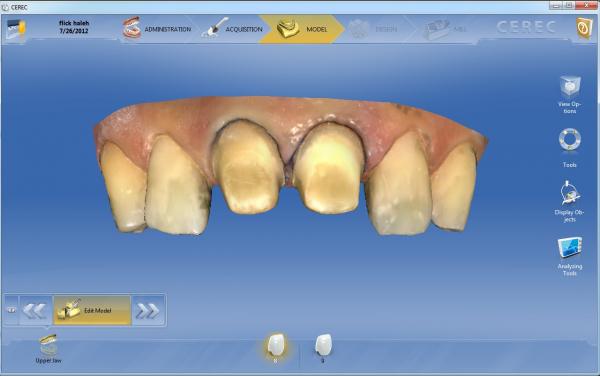Image resolution: width=600 pixels, height=376 pixels.
Task: Click the help question mark icon
Action: point(584,28)
